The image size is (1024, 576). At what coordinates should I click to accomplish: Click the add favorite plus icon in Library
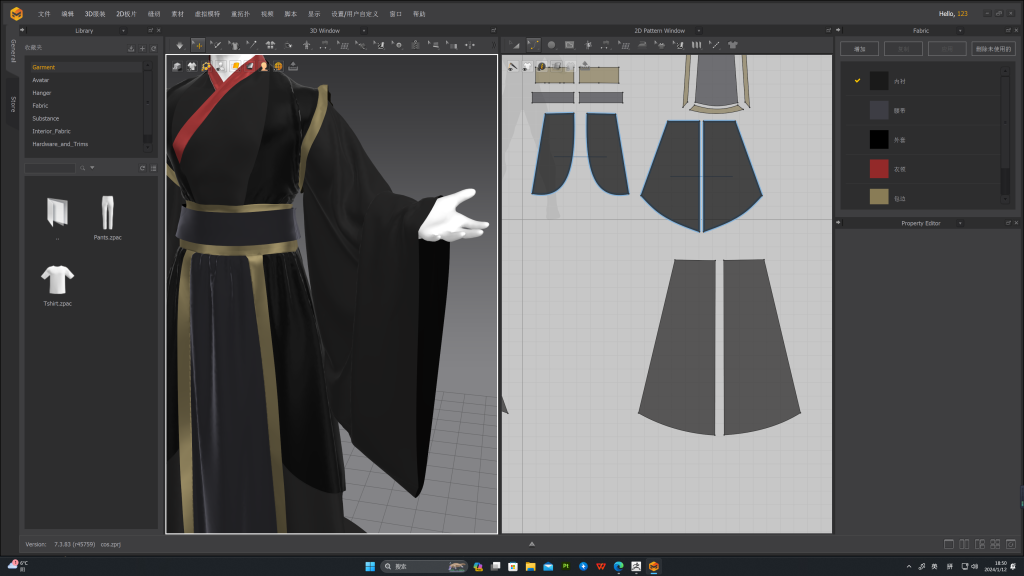(x=142, y=48)
